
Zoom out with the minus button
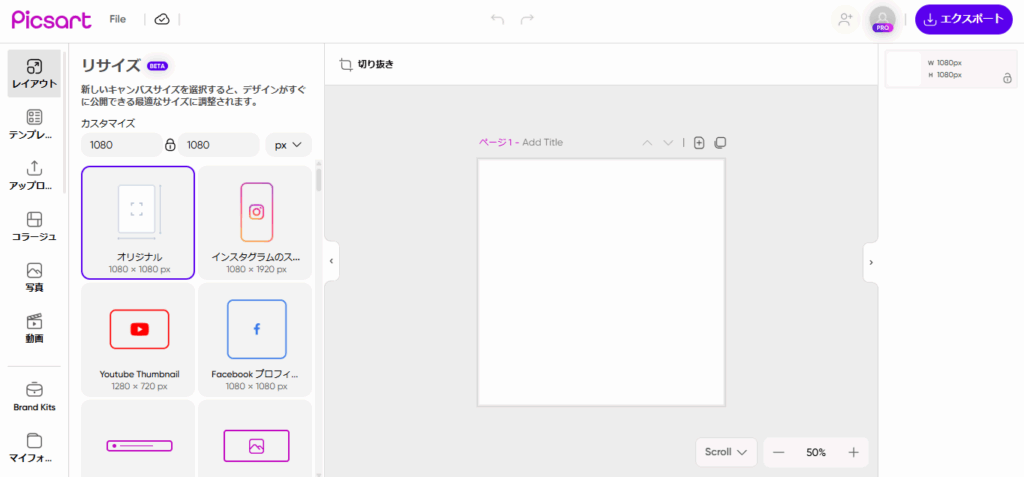click(778, 452)
